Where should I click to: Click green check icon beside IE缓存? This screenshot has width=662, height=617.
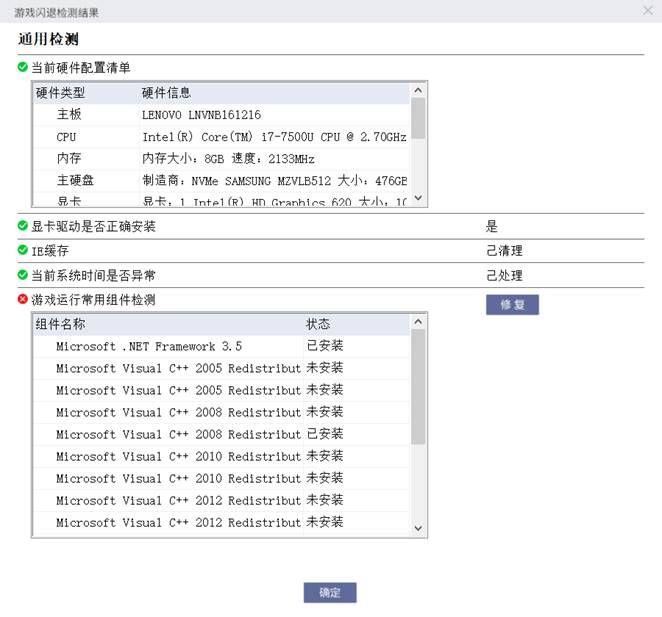tap(23, 250)
